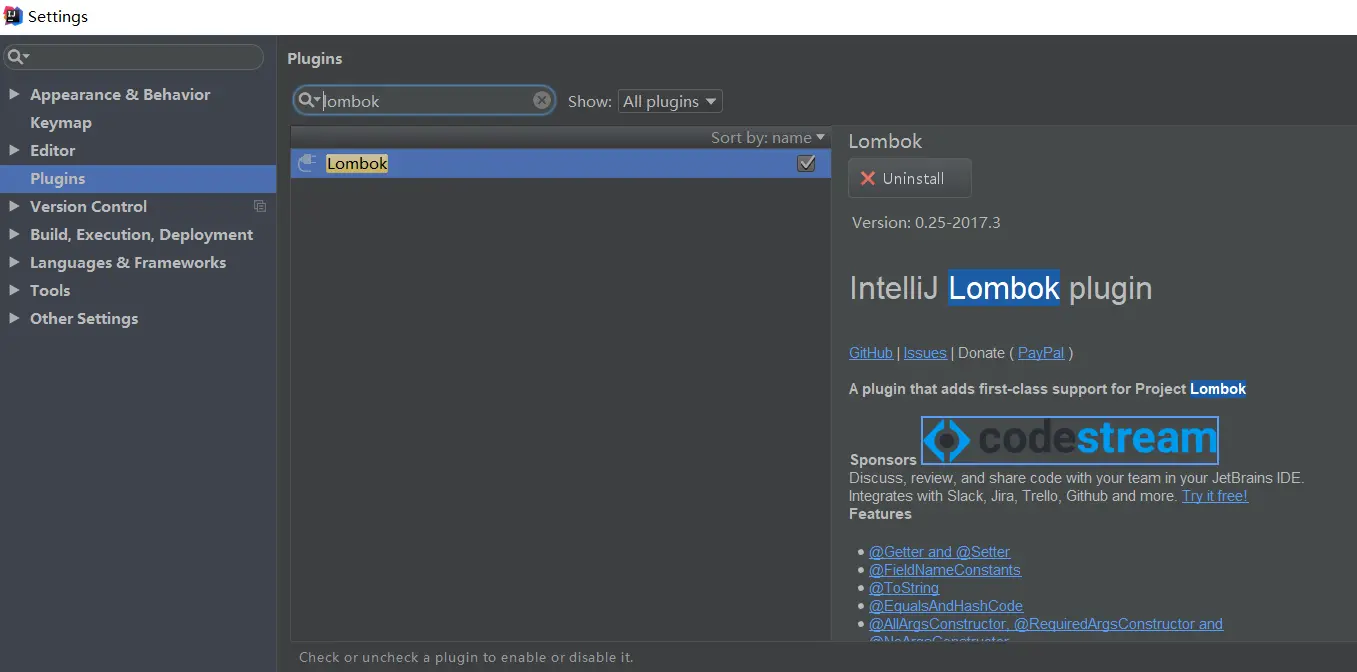Expand the Version Control arrow
Image resolution: width=1357 pixels, height=672 pixels.
[x=14, y=206]
